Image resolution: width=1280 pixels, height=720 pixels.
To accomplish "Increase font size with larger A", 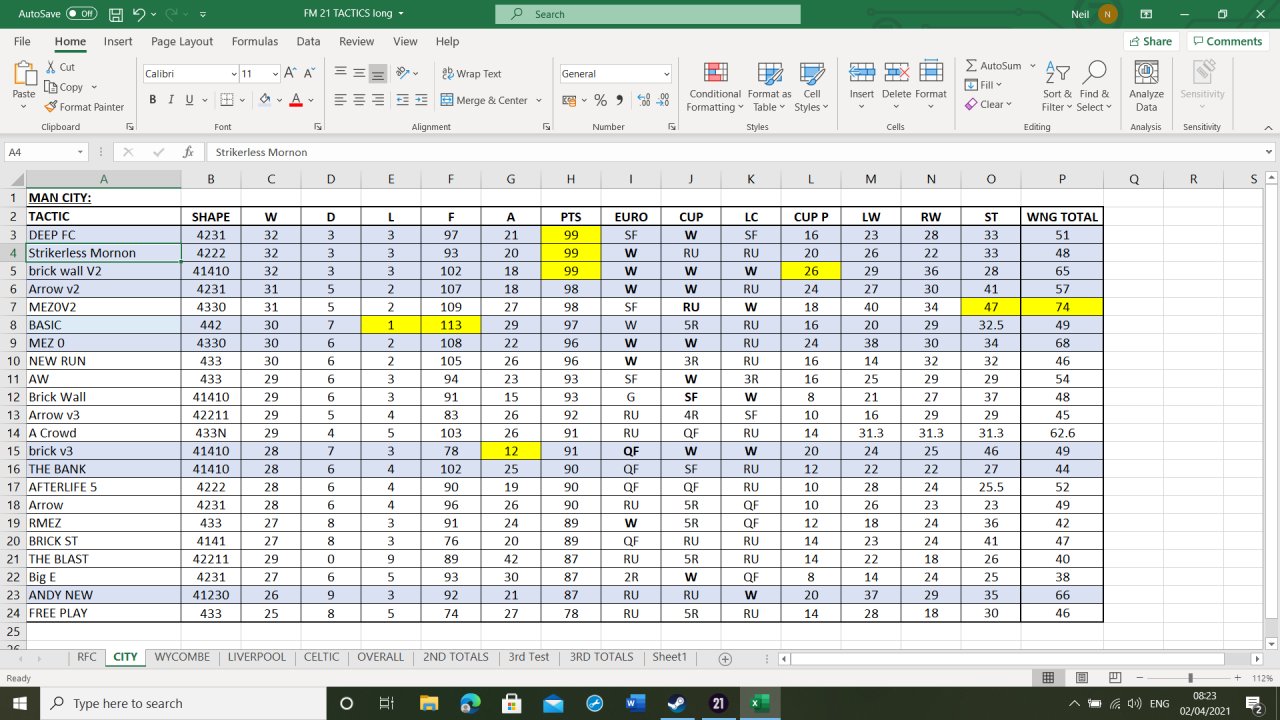I will point(289,74).
